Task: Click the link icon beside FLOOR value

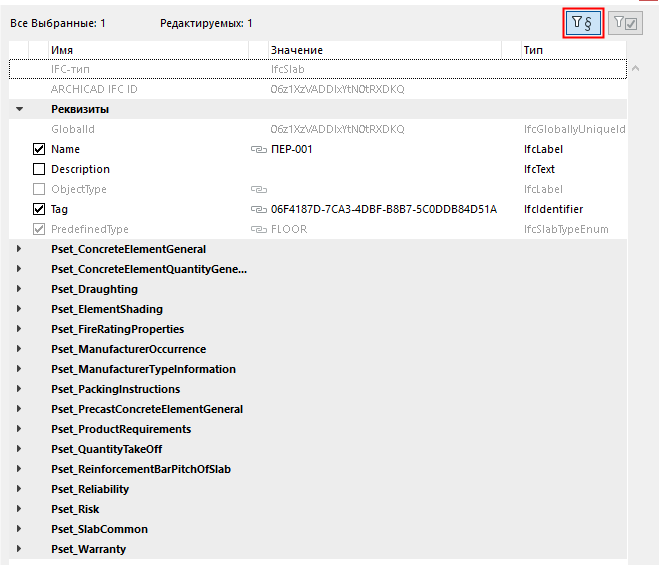Action: pos(259,229)
